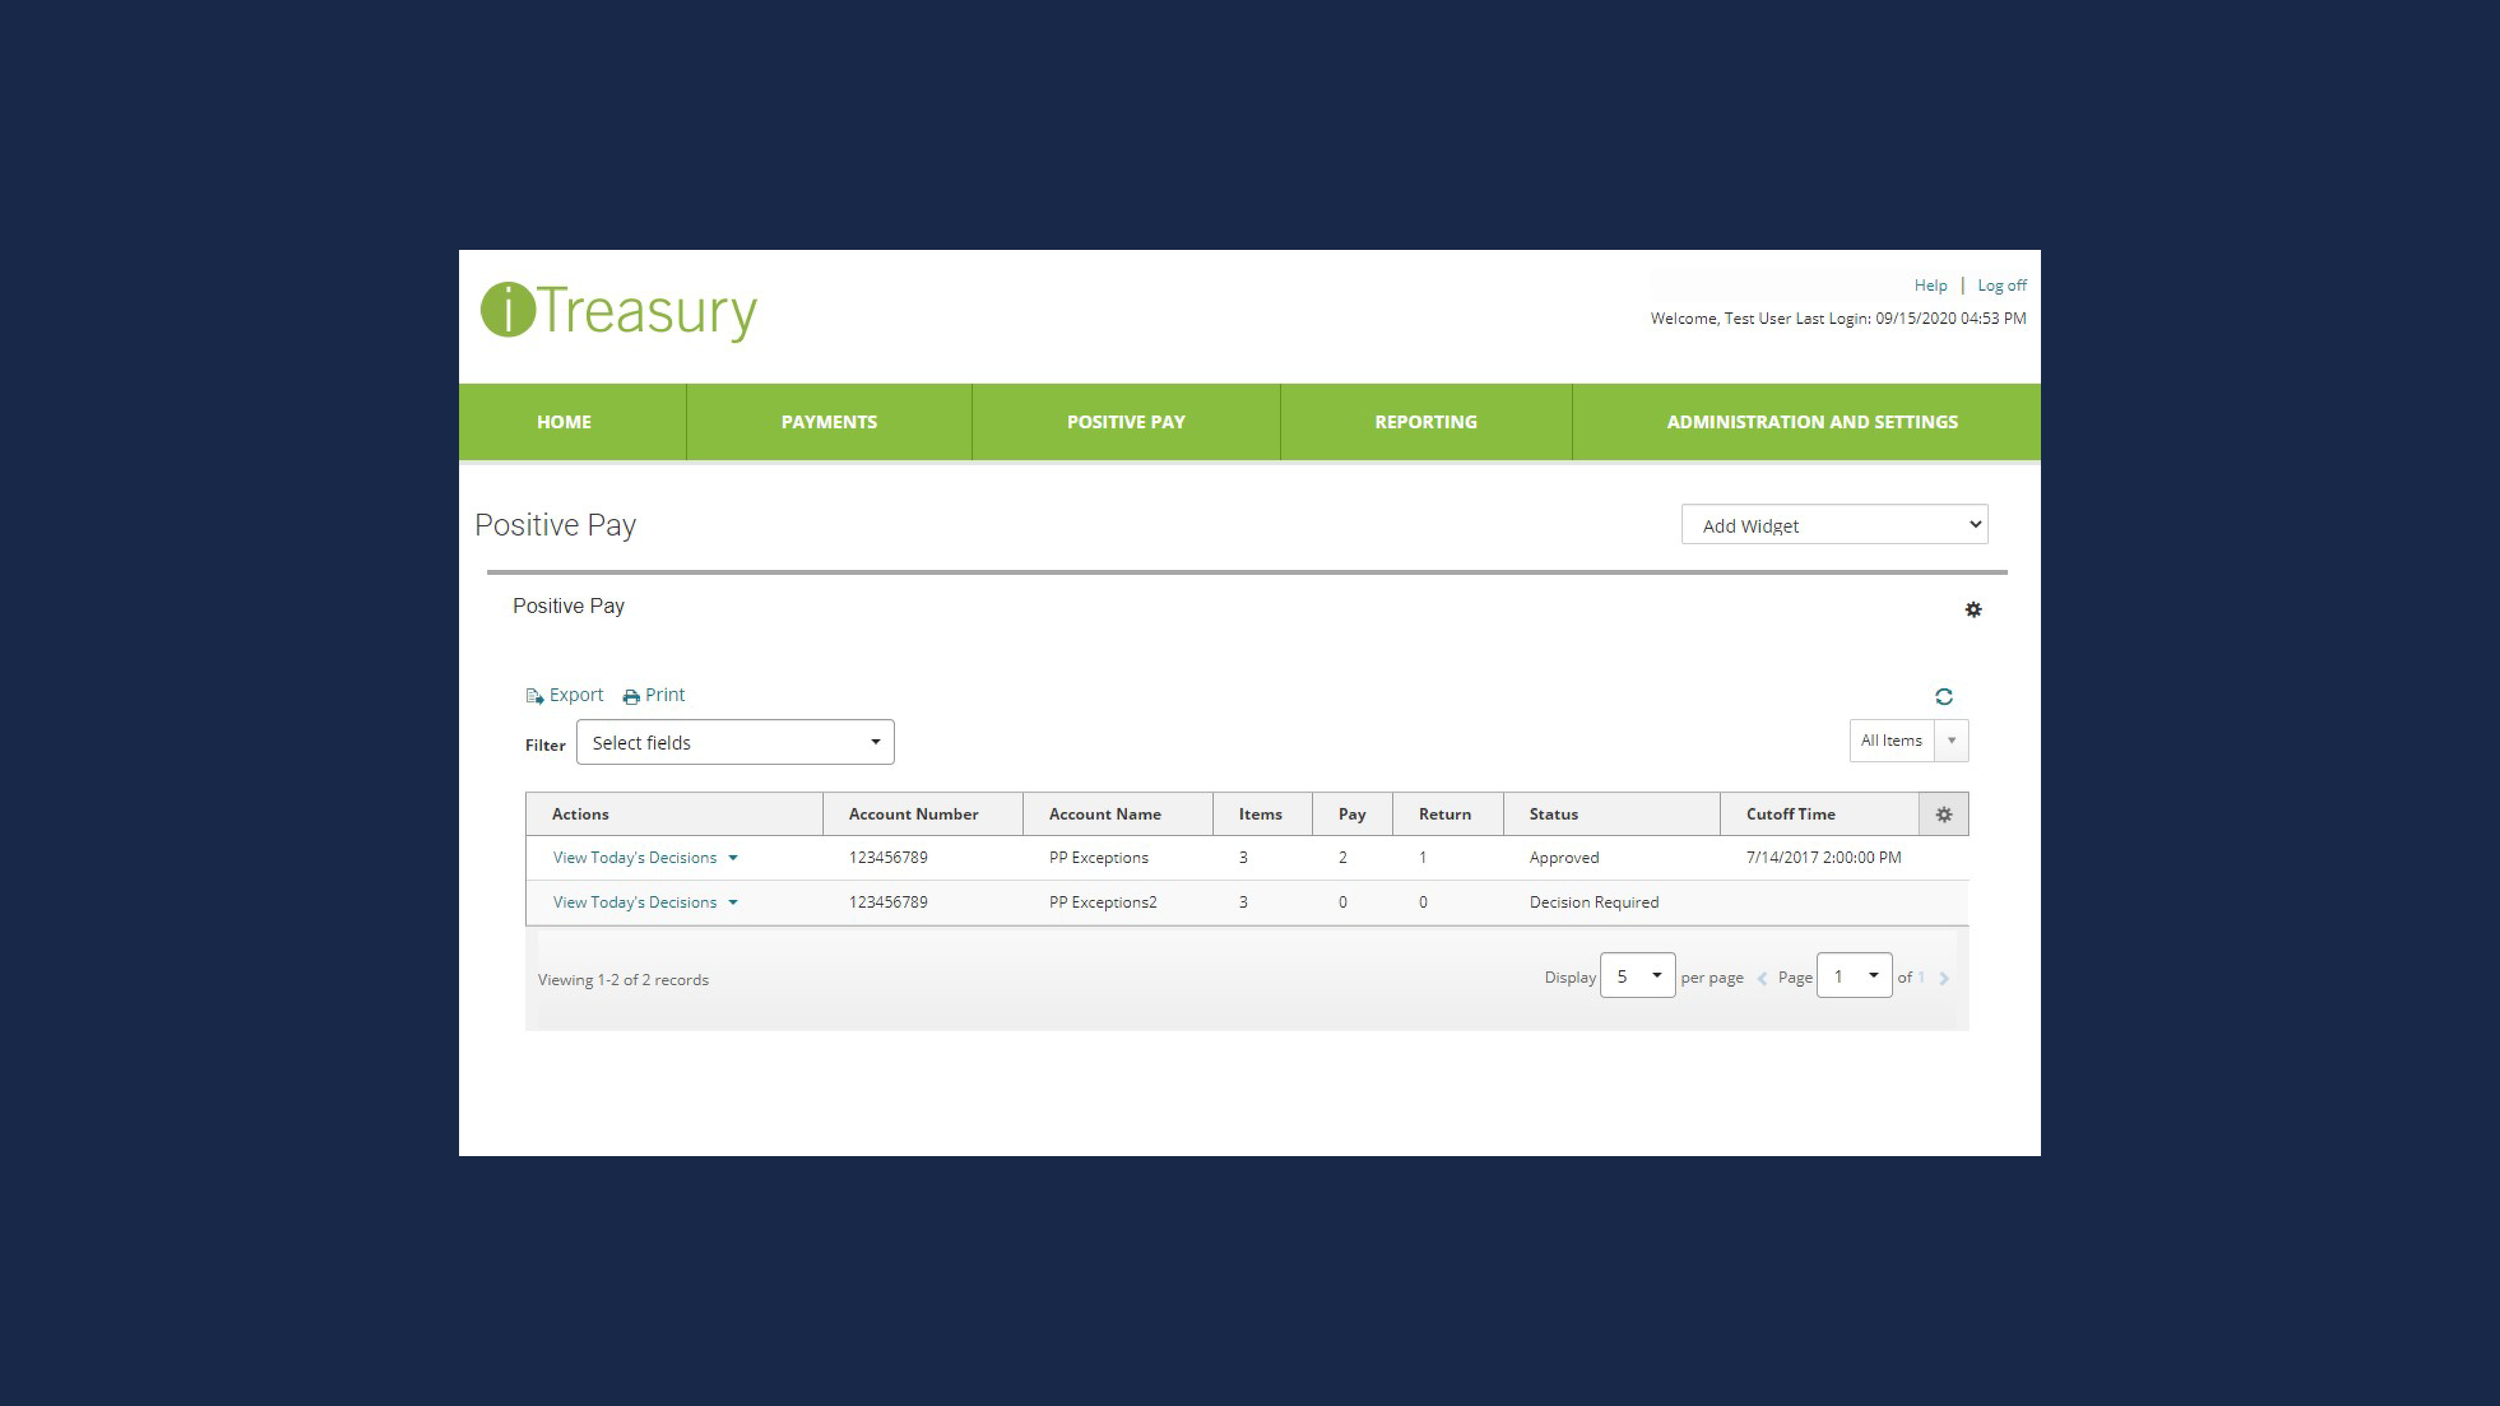Open the Select fields filter dropdown
The image size is (2500, 1406).
click(735, 742)
